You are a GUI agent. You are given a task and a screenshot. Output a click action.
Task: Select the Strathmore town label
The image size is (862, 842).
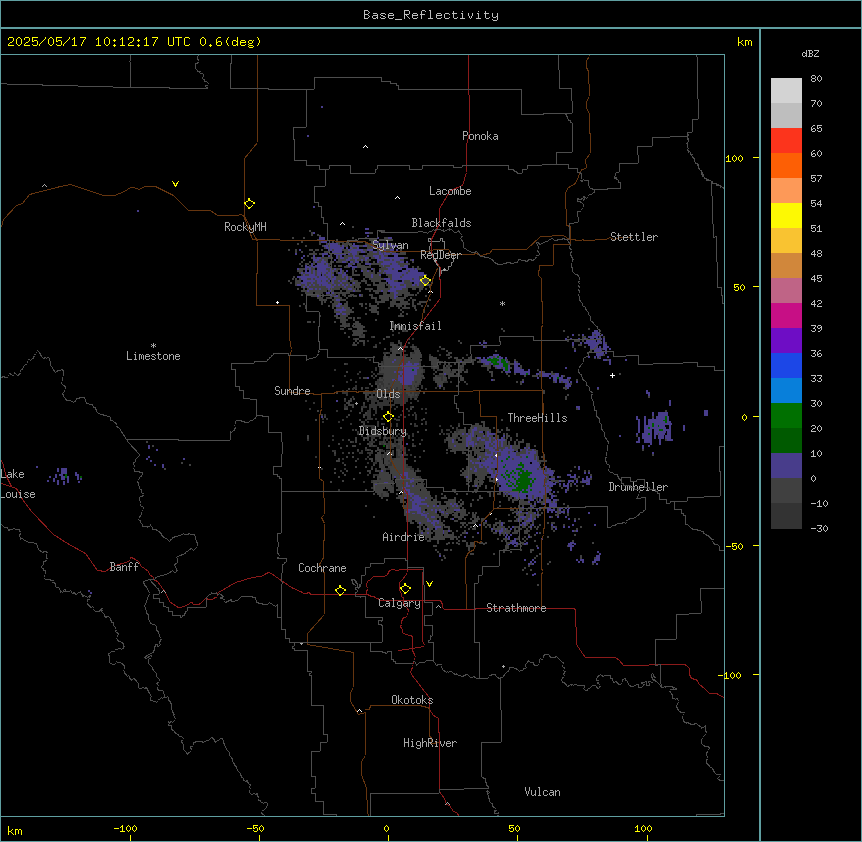pos(516,608)
